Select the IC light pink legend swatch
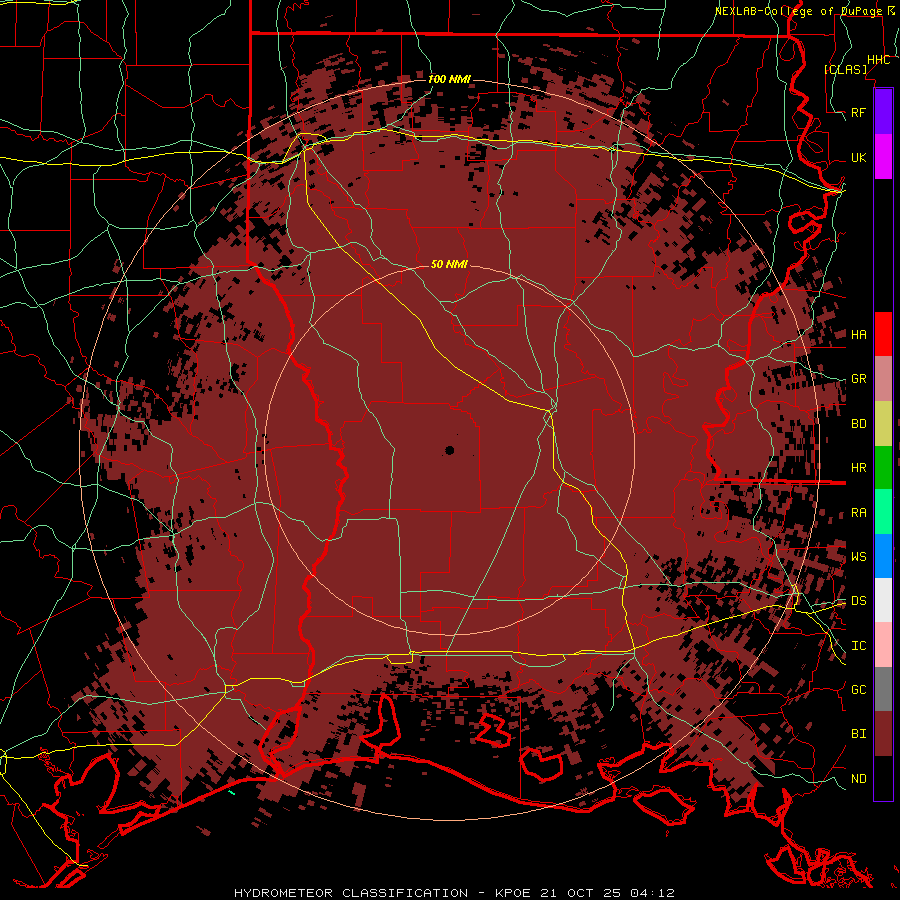Image resolution: width=900 pixels, height=900 pixels. [x=883, y=645]
